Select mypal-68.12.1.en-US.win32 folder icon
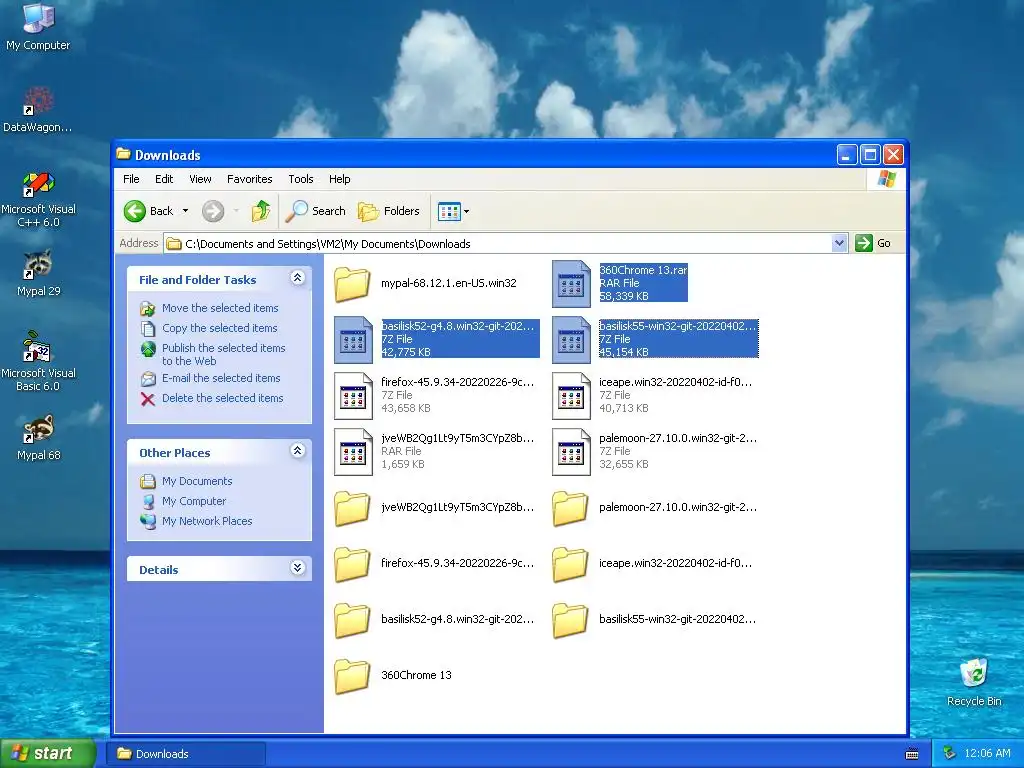The height and width of the screenshot is (768, 1024). [x=352, y=283]
